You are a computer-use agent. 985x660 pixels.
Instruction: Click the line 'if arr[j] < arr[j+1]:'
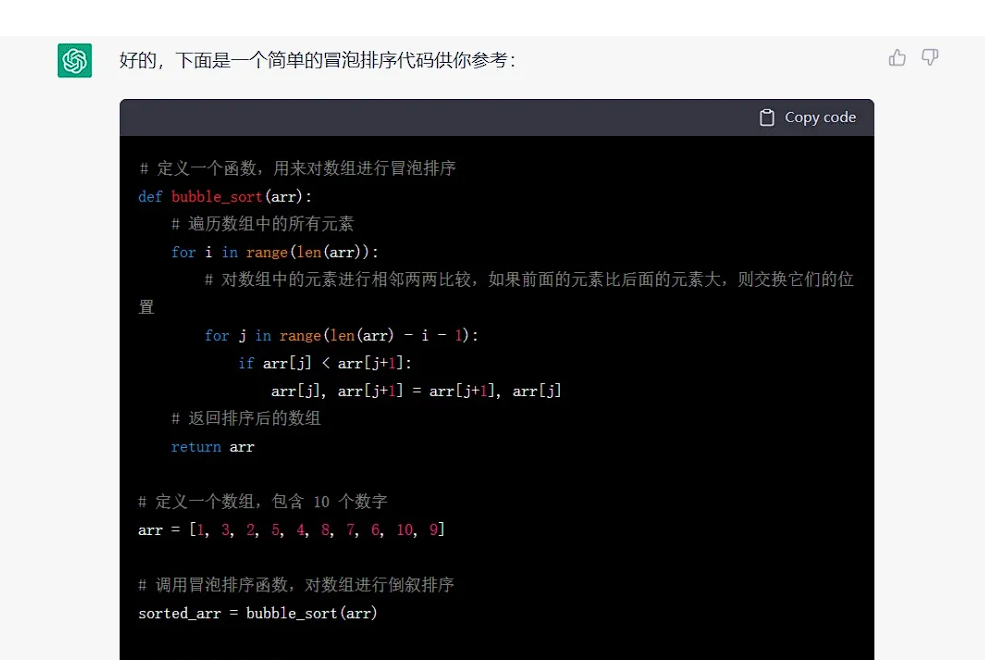325,363
